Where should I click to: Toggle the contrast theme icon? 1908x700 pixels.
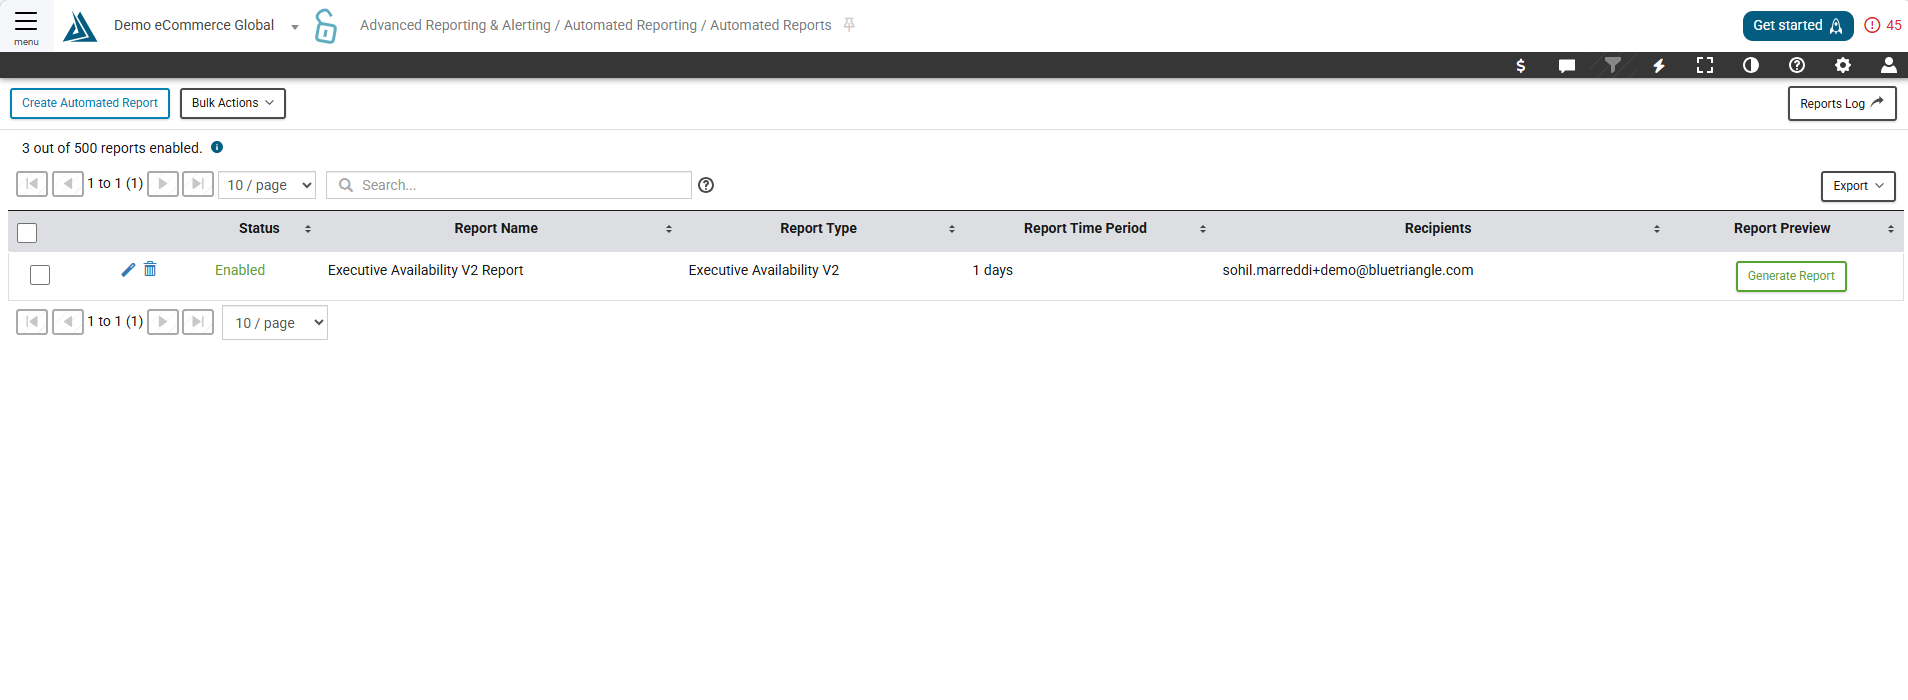[x=1751, y=65]
